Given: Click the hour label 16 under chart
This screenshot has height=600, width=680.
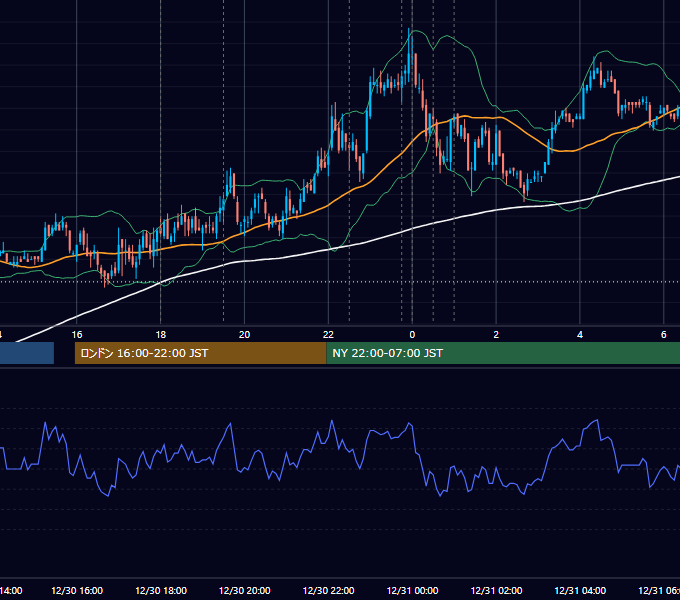Looking at the screenshot, I should 77,334.
